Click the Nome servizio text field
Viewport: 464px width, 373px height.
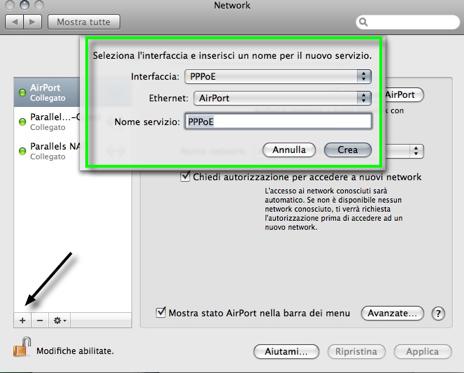tap(278, 121)
